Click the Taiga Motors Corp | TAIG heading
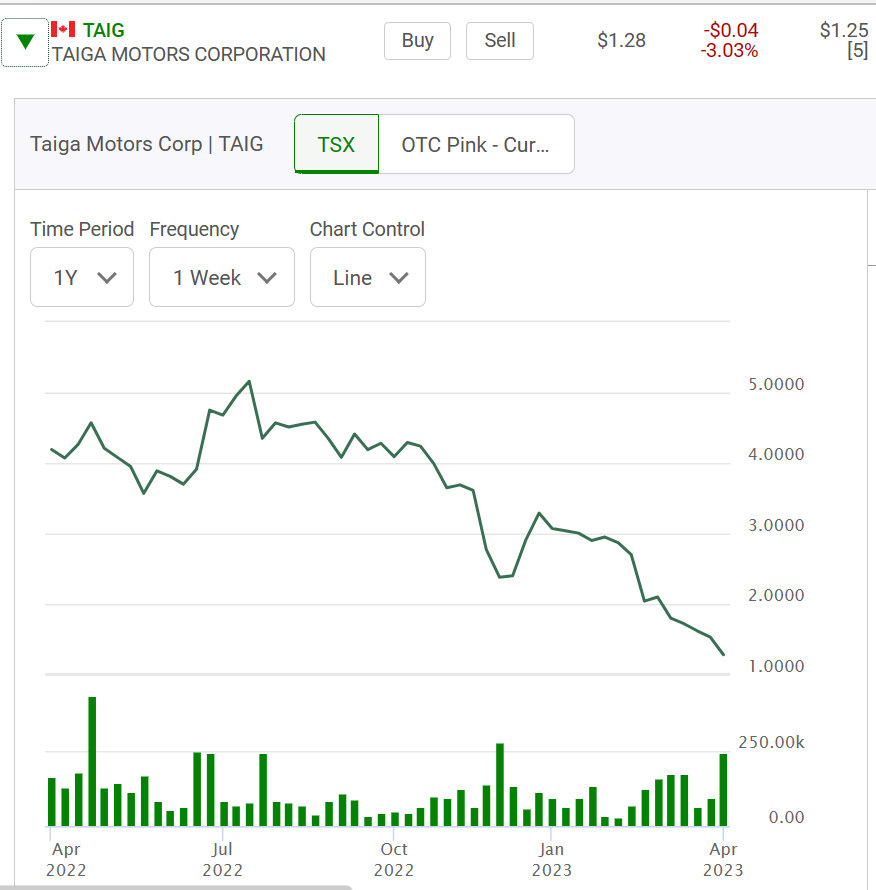Screen dimensions: 876x890 pos(146,144)
